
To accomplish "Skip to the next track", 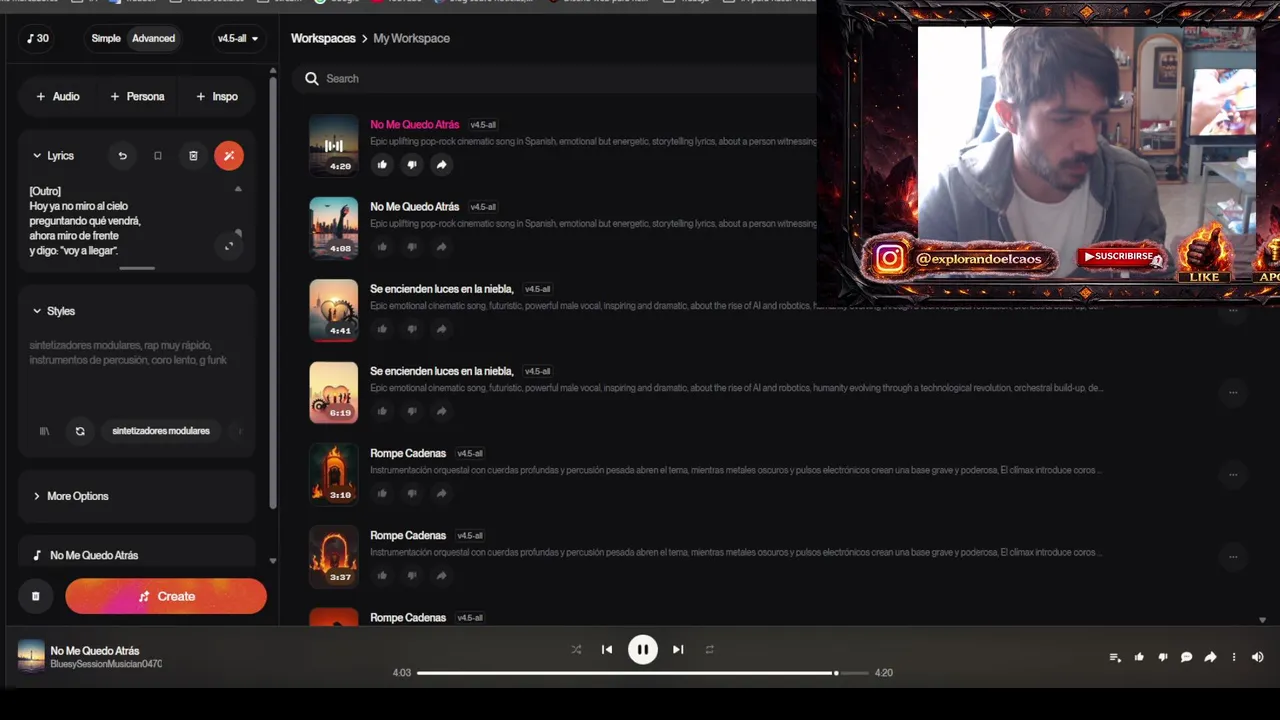I will (678, 649).
